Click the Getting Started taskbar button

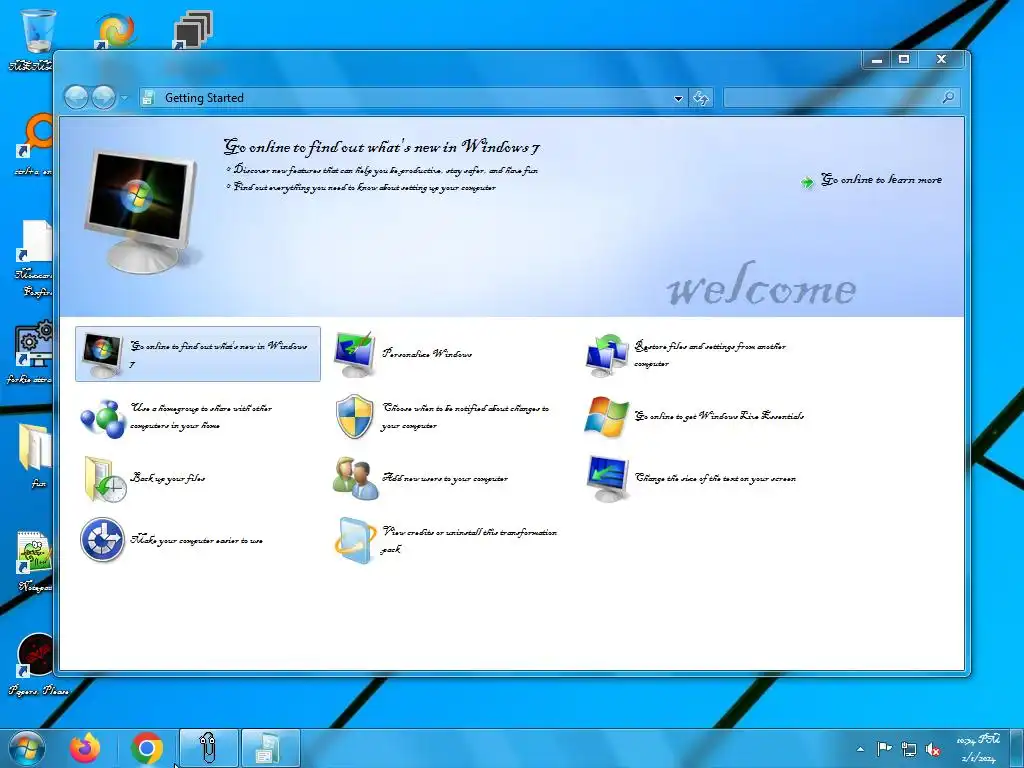point(270,748)
